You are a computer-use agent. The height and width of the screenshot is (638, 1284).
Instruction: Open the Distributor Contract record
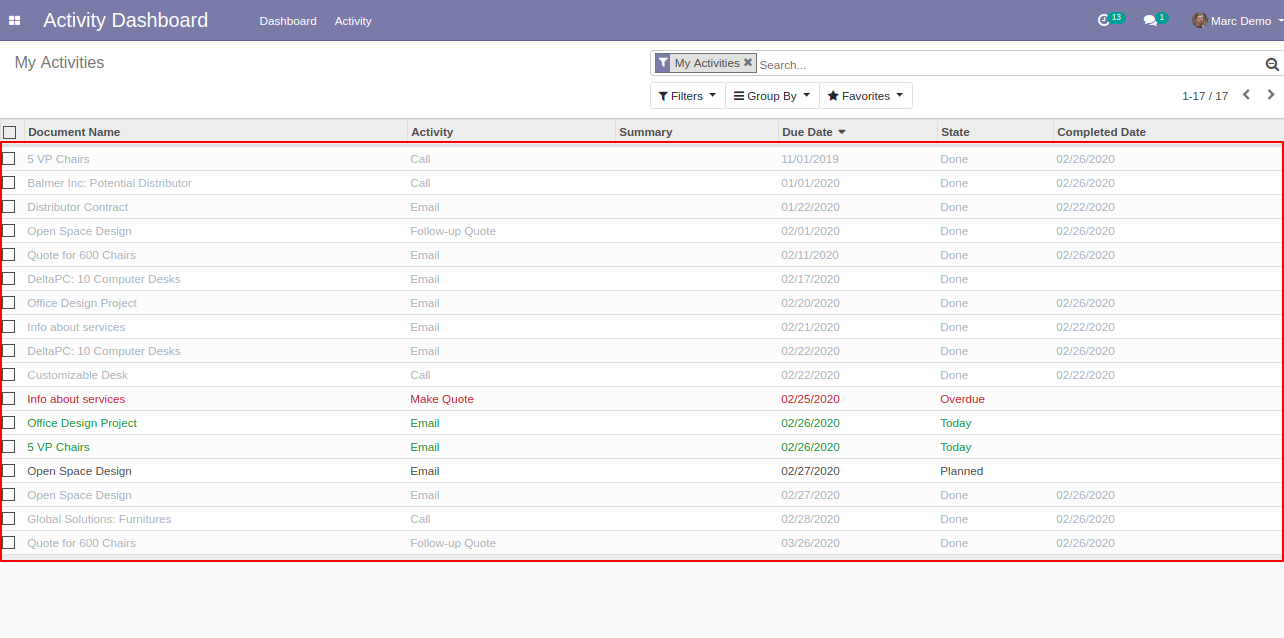(x=77, y=207)
